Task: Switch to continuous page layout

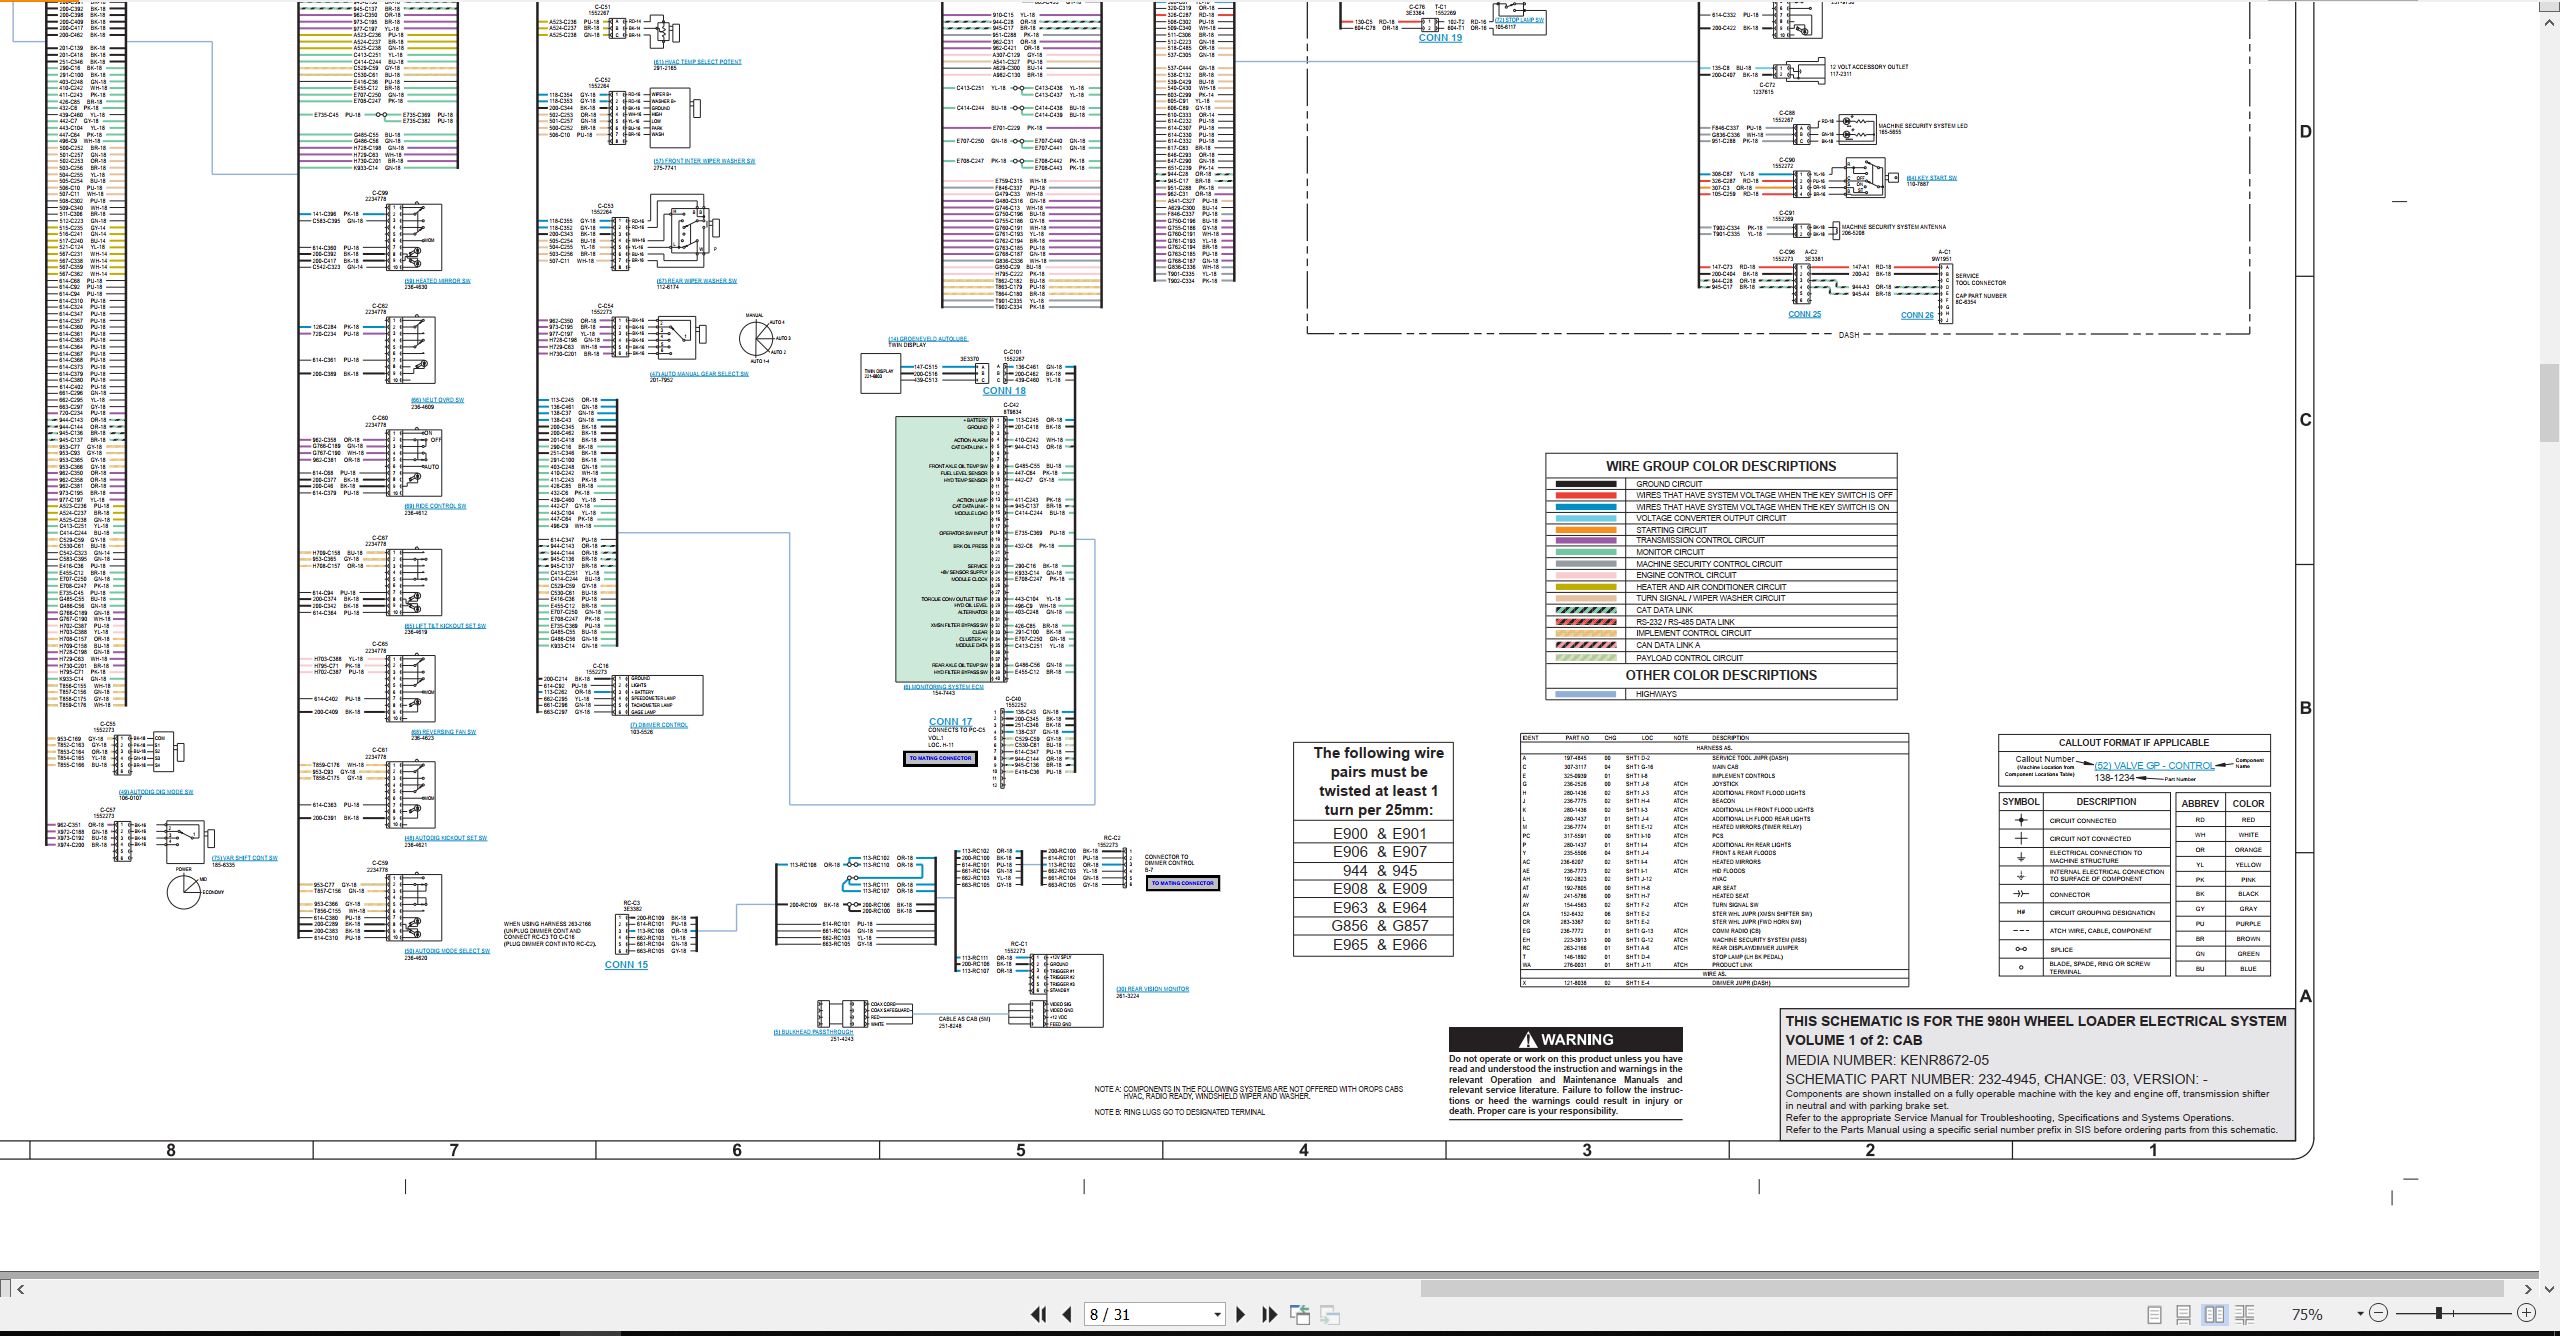Action: [2184, 1315]
